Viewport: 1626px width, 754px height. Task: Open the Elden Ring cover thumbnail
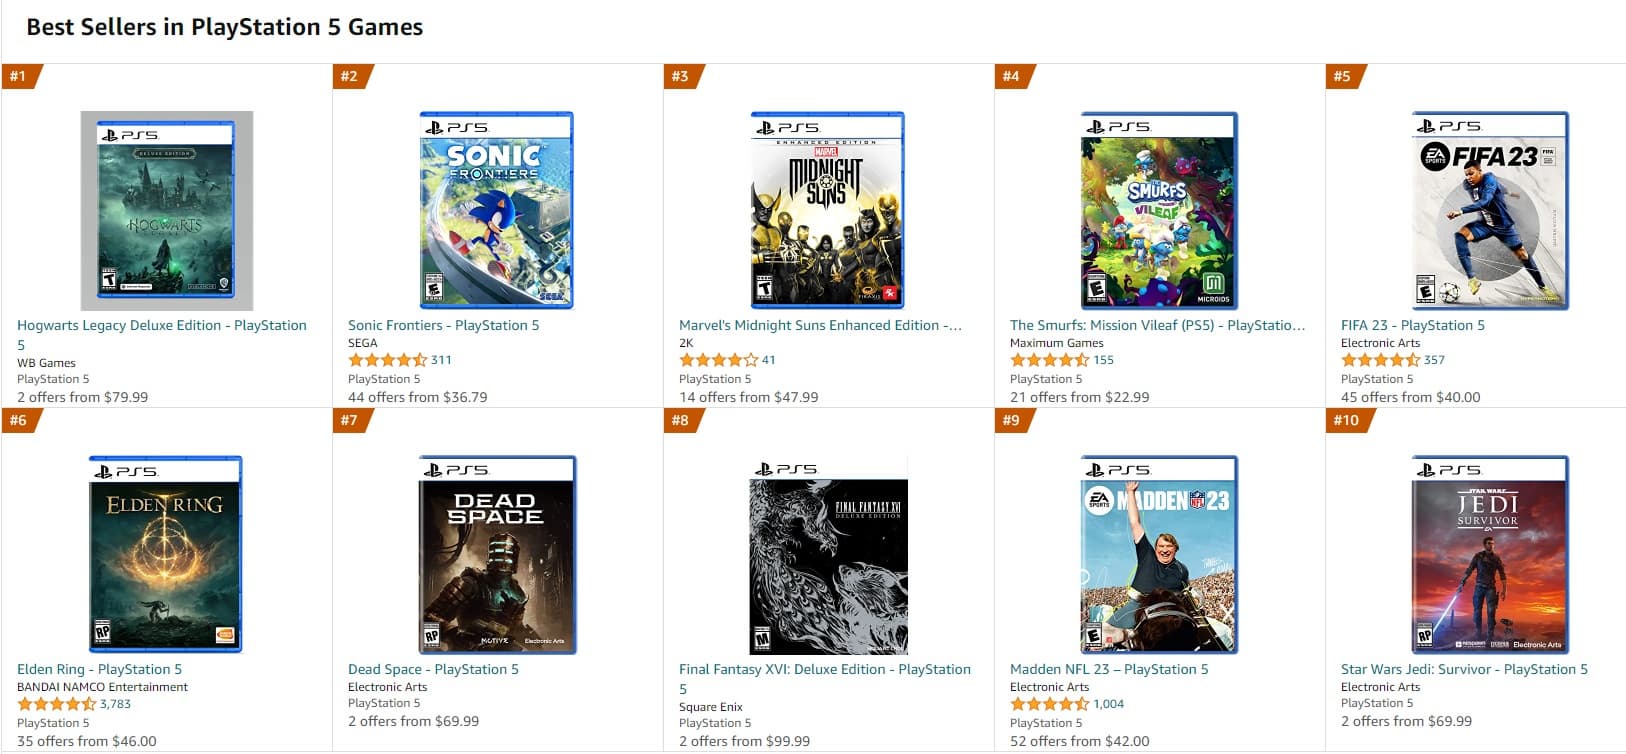[166, 554]
